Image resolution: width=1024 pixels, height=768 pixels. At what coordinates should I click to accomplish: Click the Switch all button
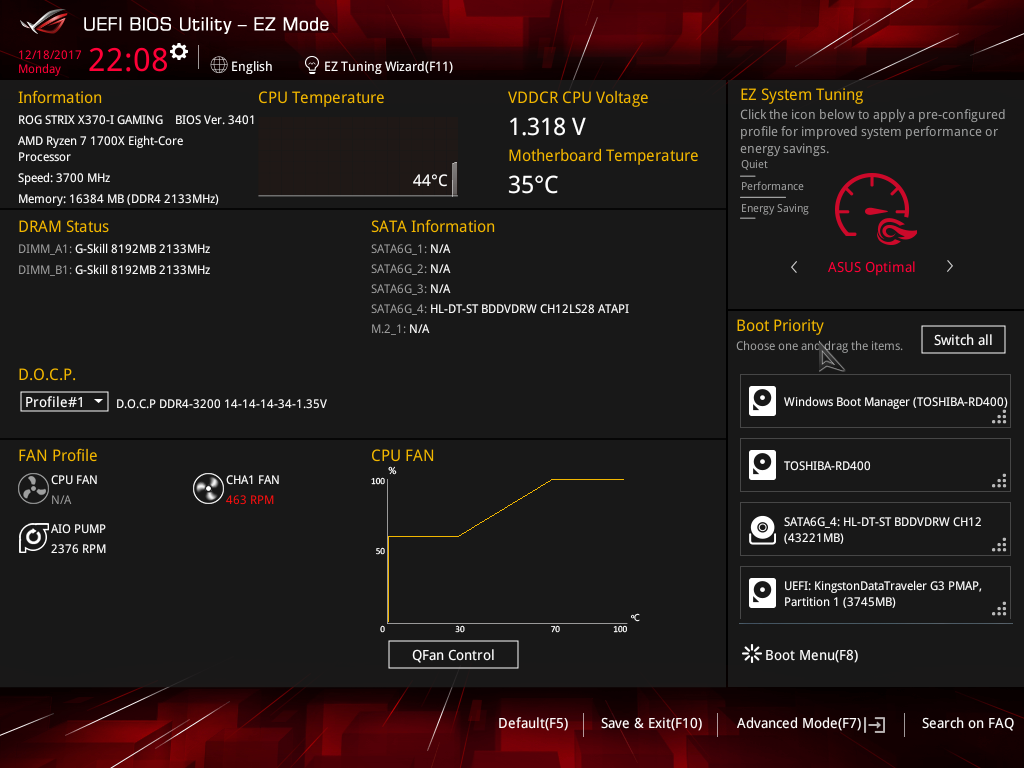(x=963, y=340)
